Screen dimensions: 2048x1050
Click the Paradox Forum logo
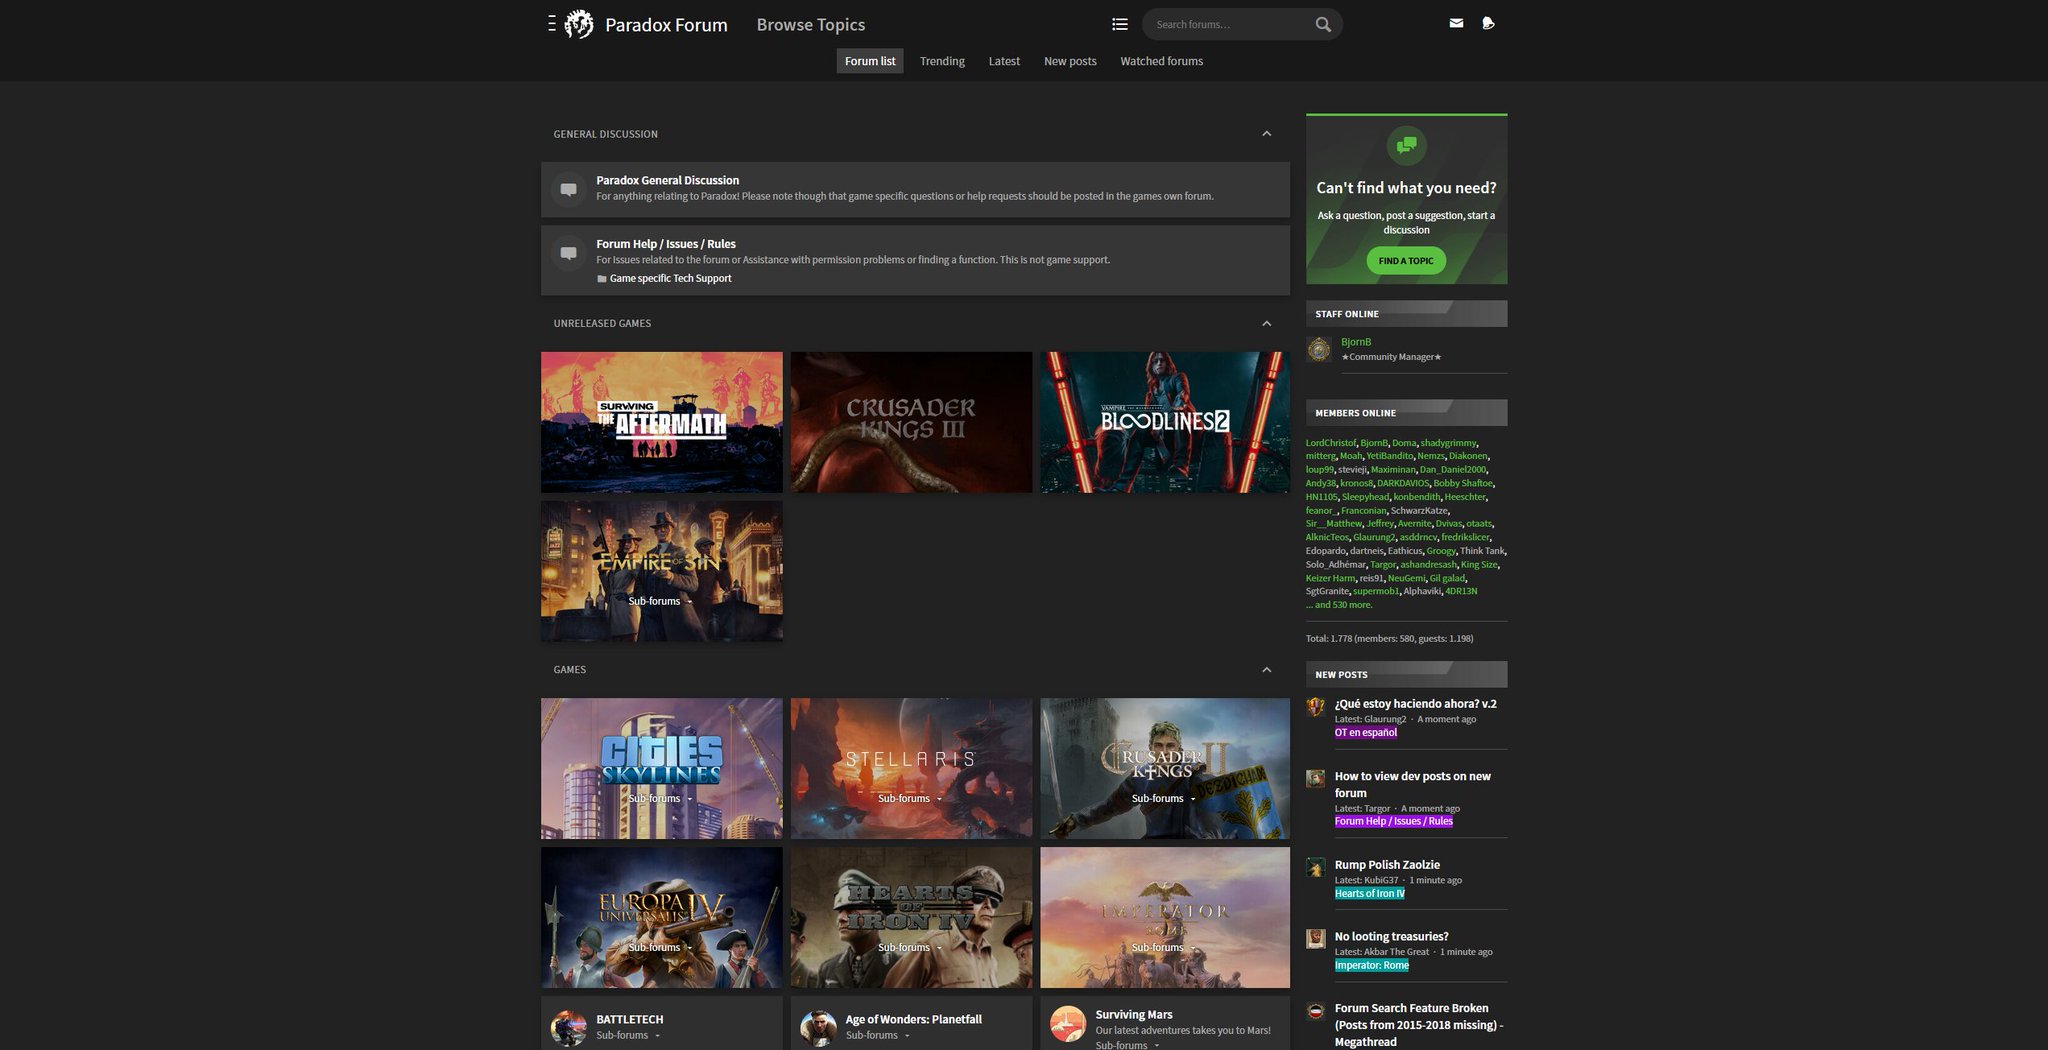click(579, 24)
